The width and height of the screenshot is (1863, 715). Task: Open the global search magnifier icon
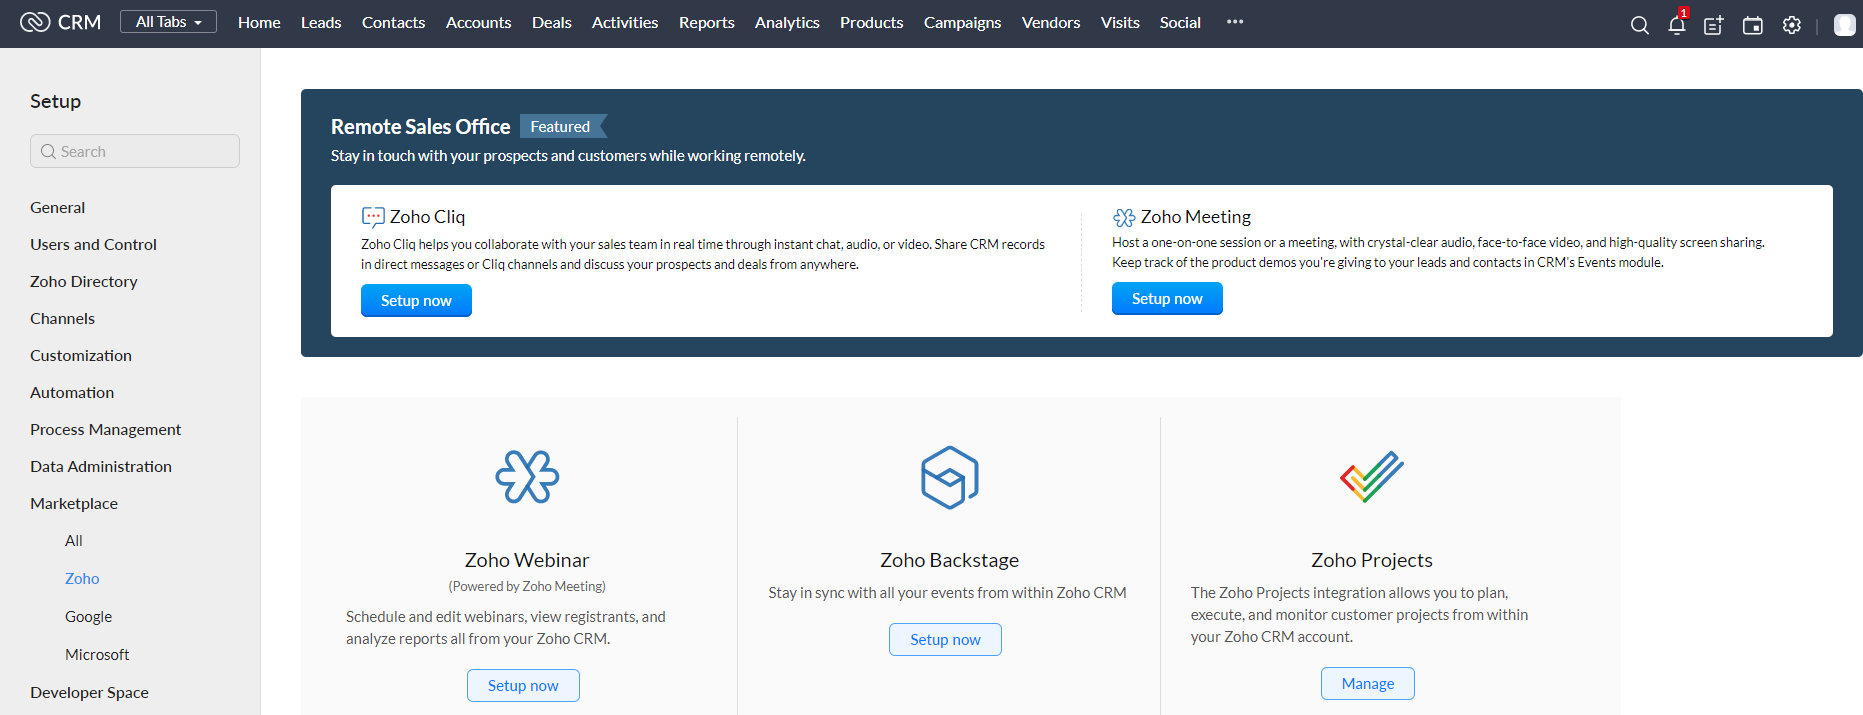1639,25
